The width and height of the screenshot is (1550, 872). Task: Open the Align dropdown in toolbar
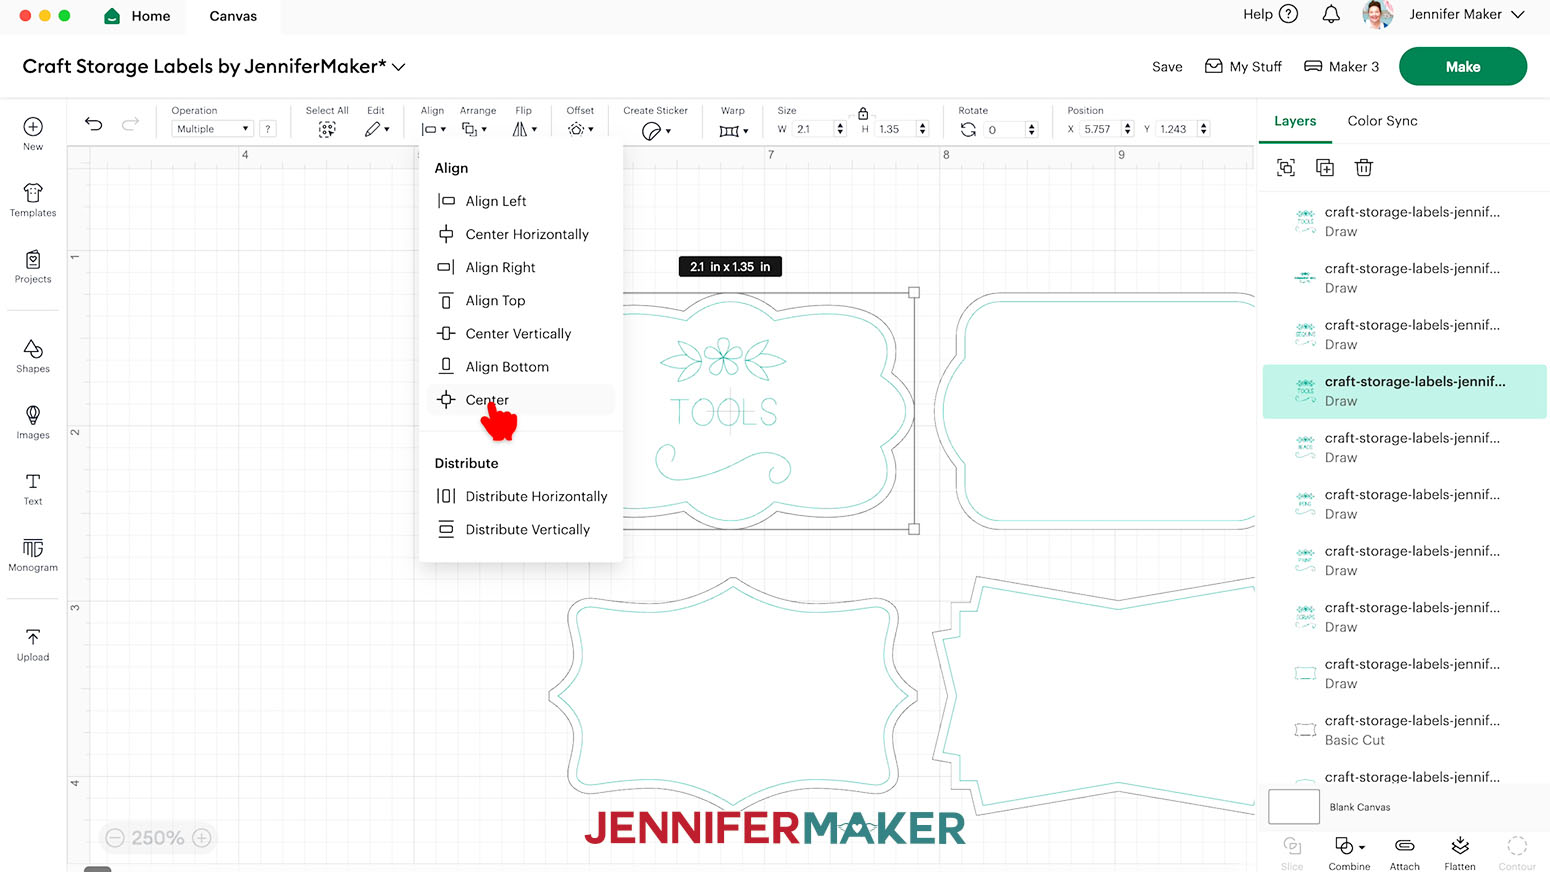coord(433,129)
